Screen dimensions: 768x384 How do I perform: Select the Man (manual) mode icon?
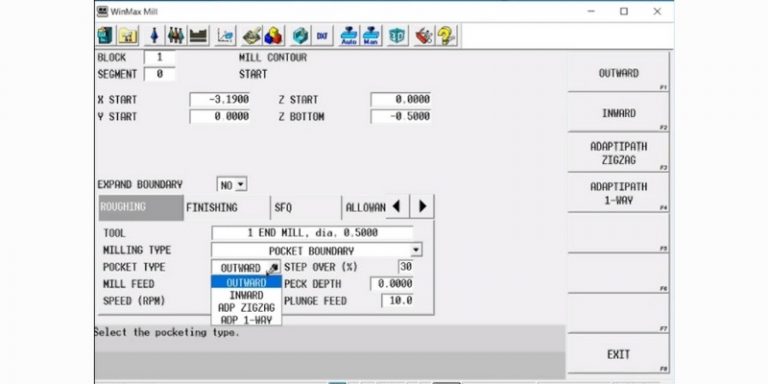pos(372,36)
